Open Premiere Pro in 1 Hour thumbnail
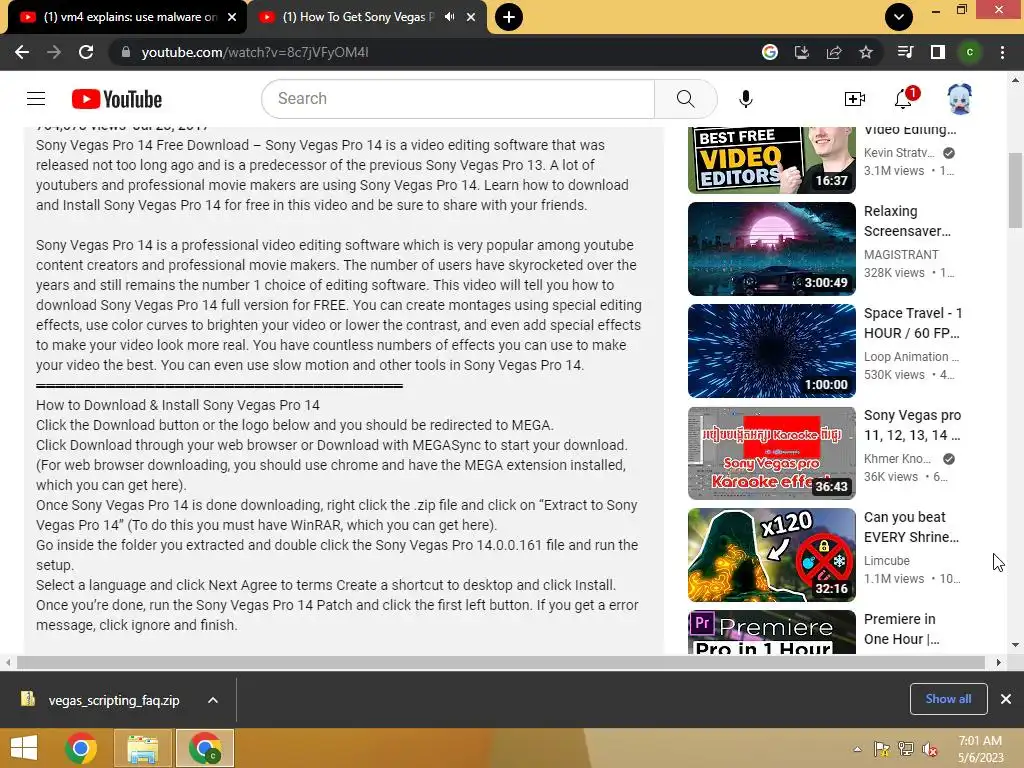The width and height of the screenshot is (1024, 768). [x=771, y=632]
